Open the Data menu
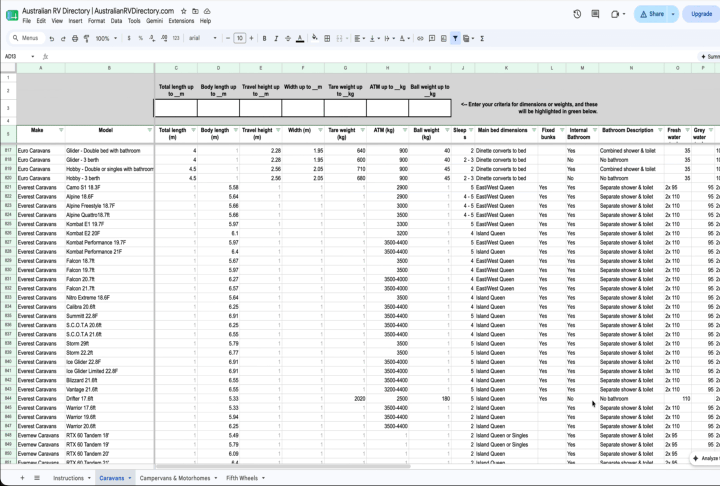720x486 pixels. (116, 21)
